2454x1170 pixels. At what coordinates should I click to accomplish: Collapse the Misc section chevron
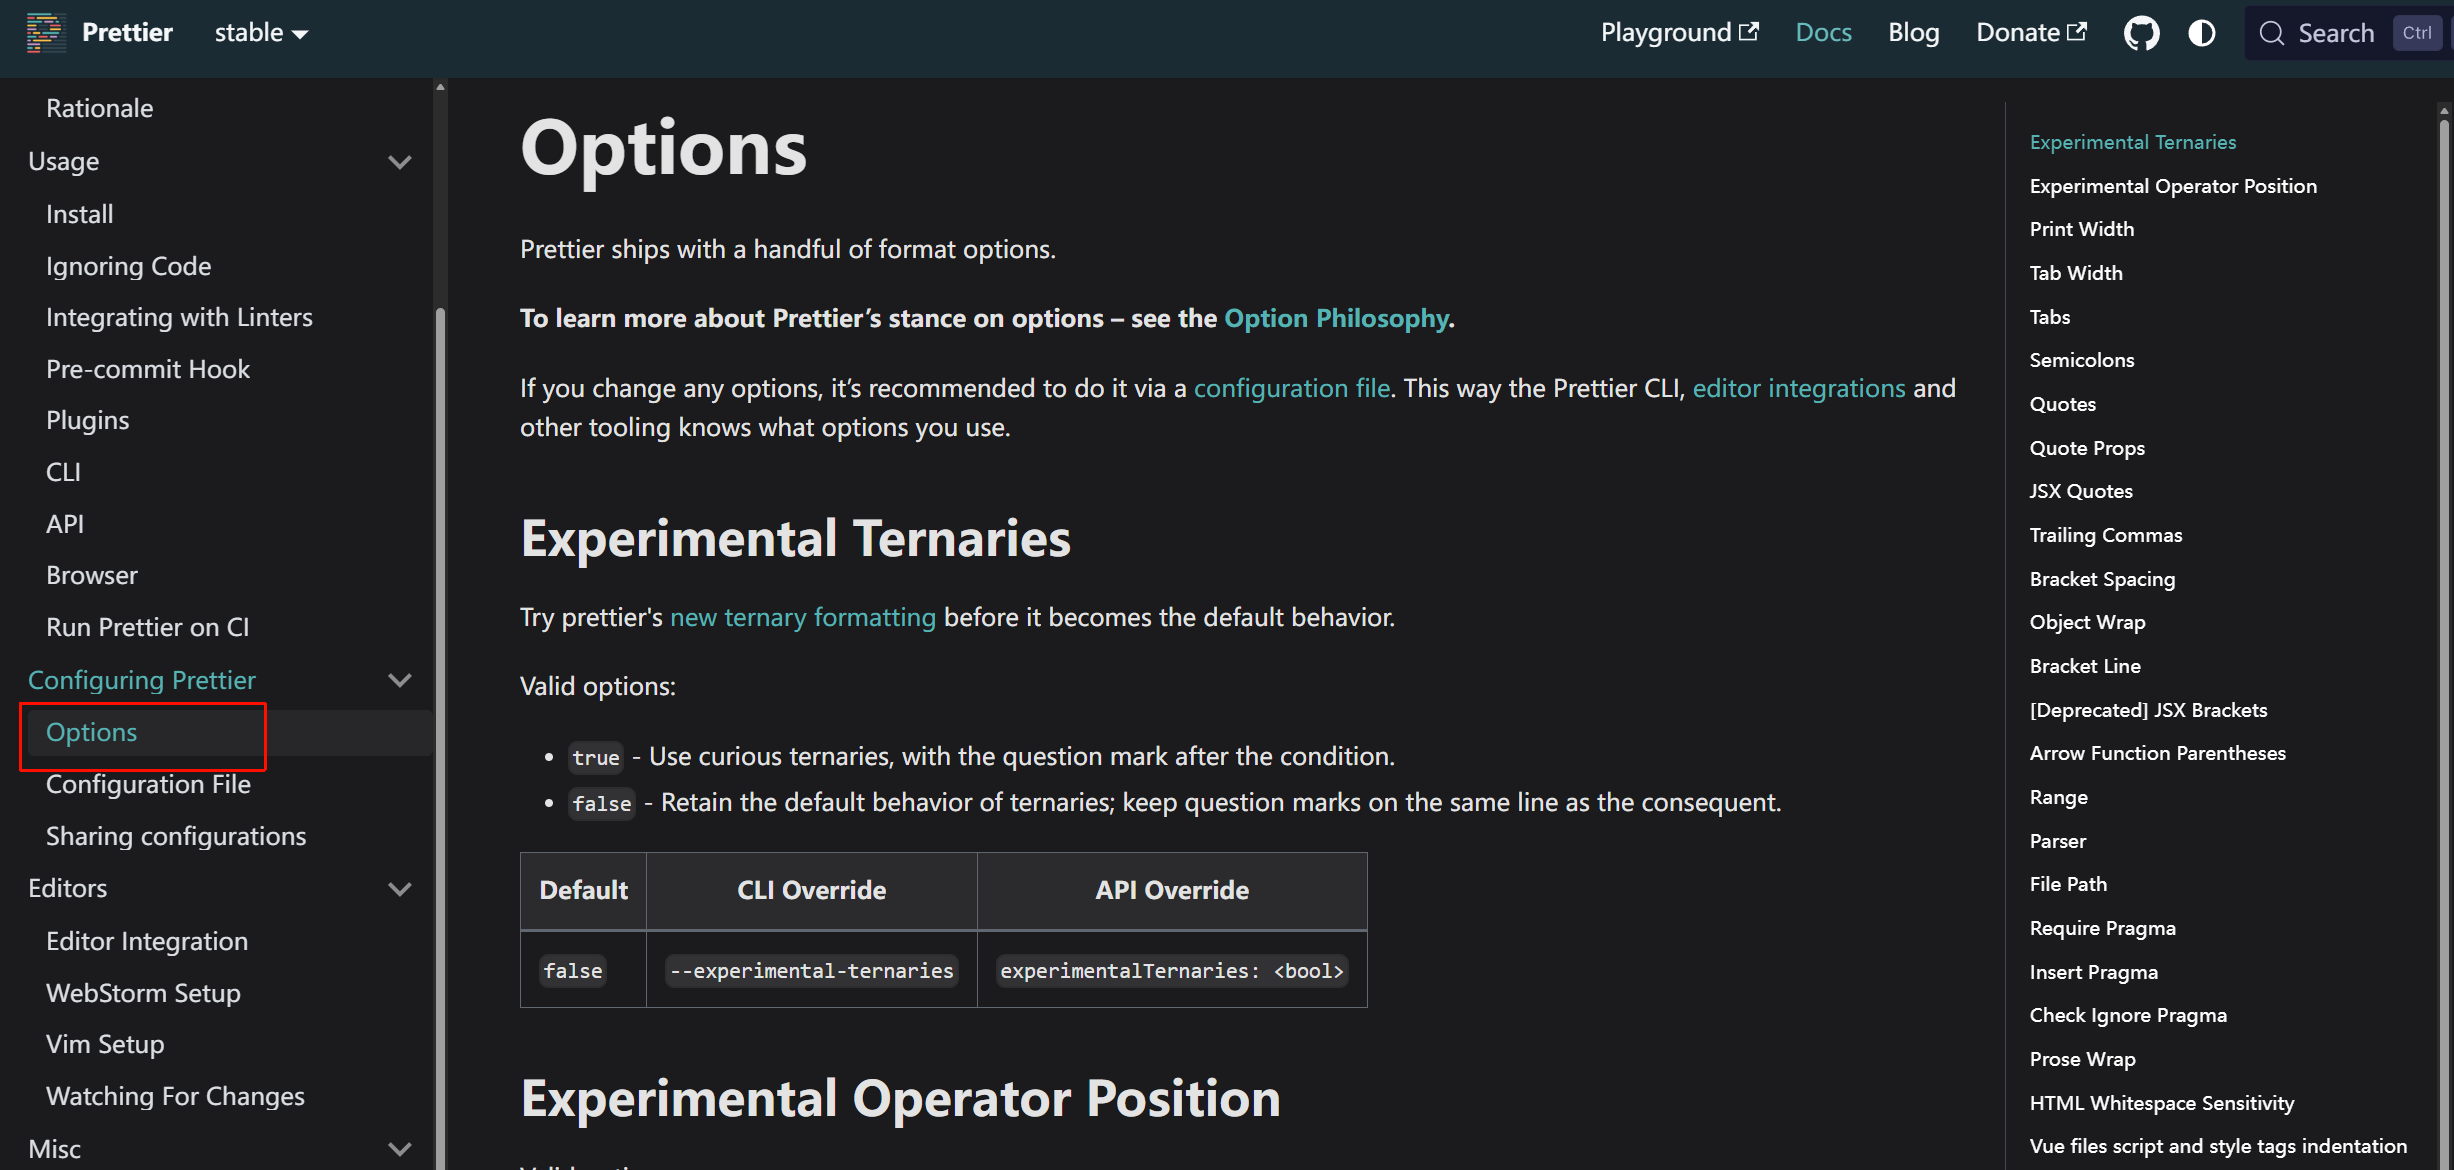[x=400, y=1149]
